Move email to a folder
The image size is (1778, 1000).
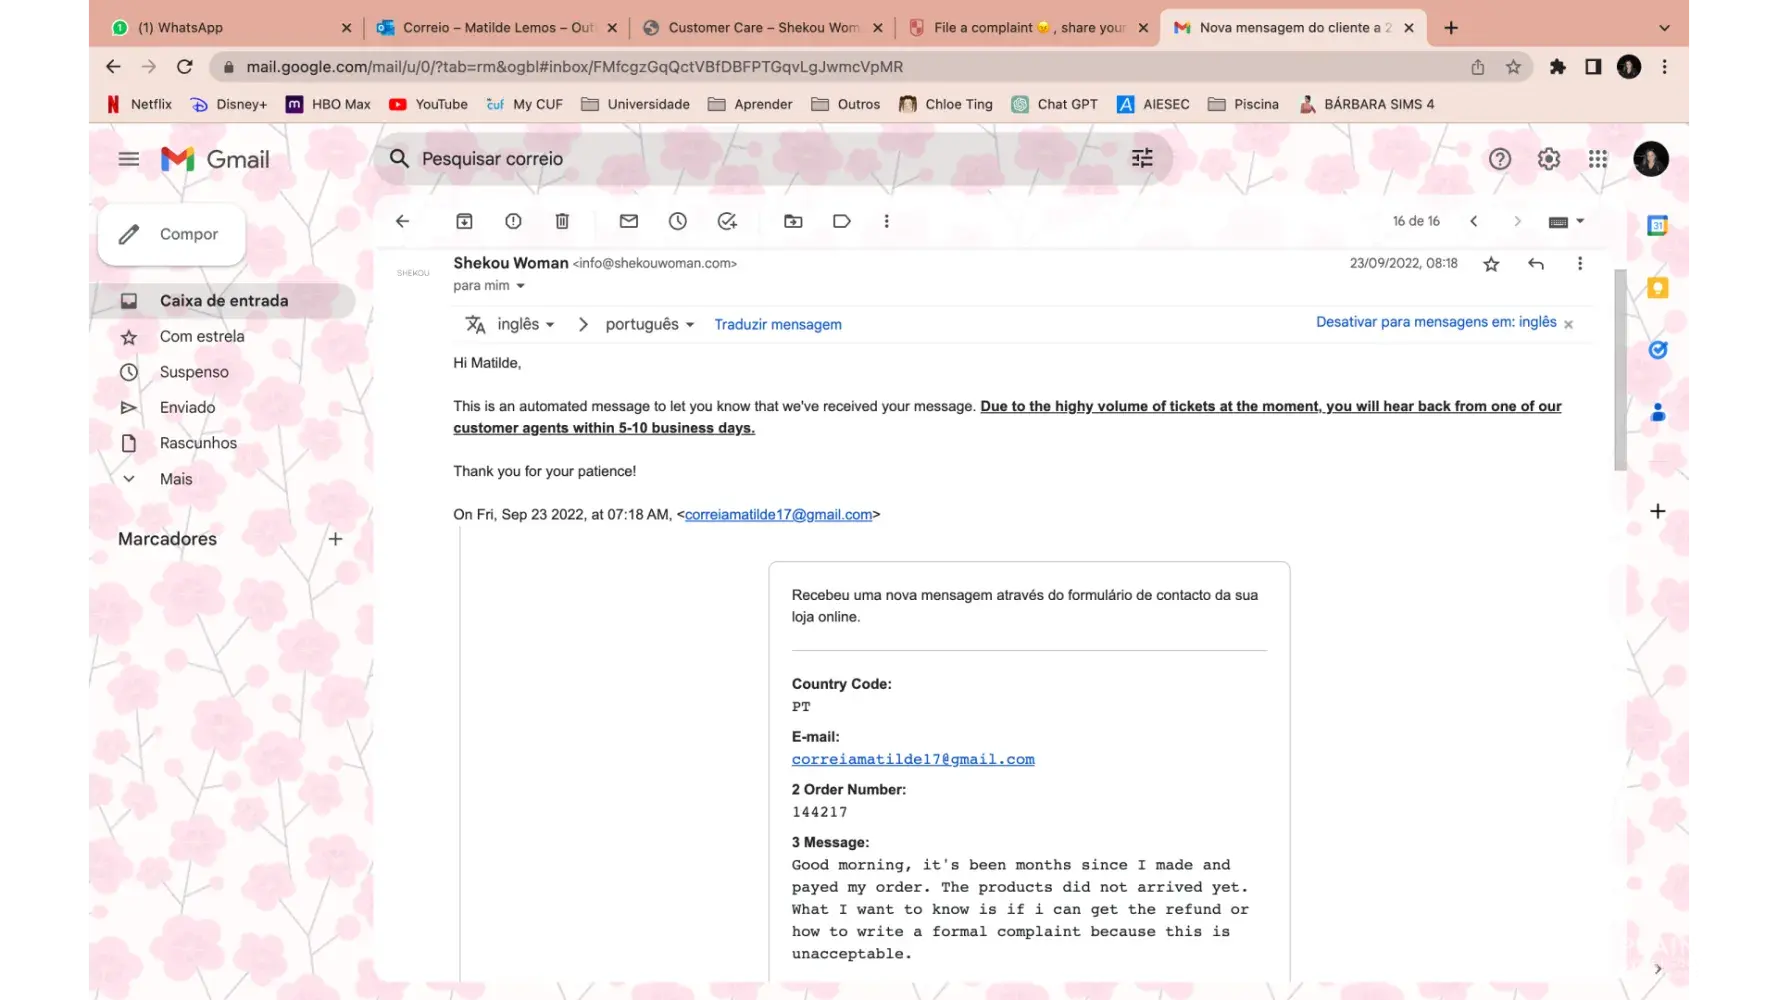(x=793, y=221)
